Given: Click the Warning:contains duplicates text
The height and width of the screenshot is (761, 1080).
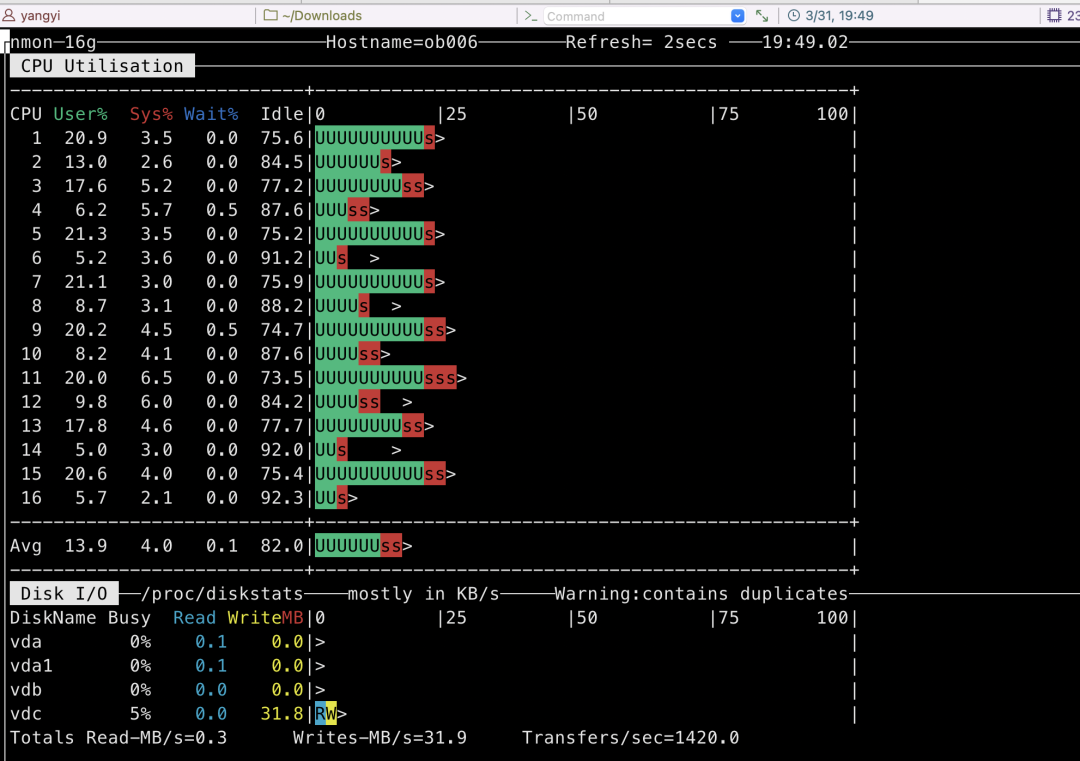Looking at the screenshot, I should click(701, 594).
